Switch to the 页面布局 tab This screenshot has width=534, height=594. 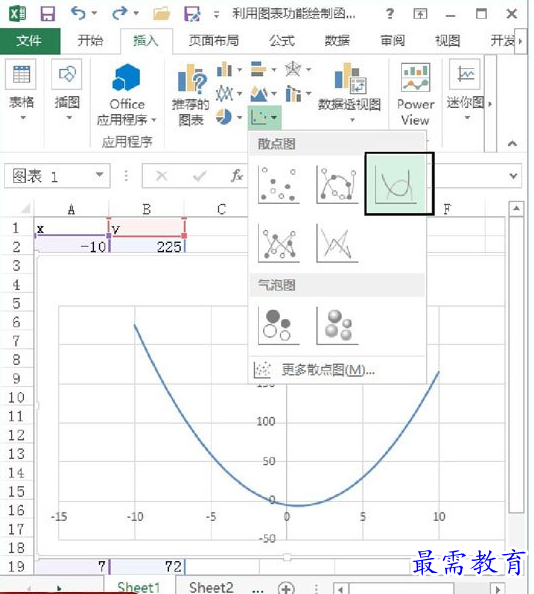(x=214, y=41)
